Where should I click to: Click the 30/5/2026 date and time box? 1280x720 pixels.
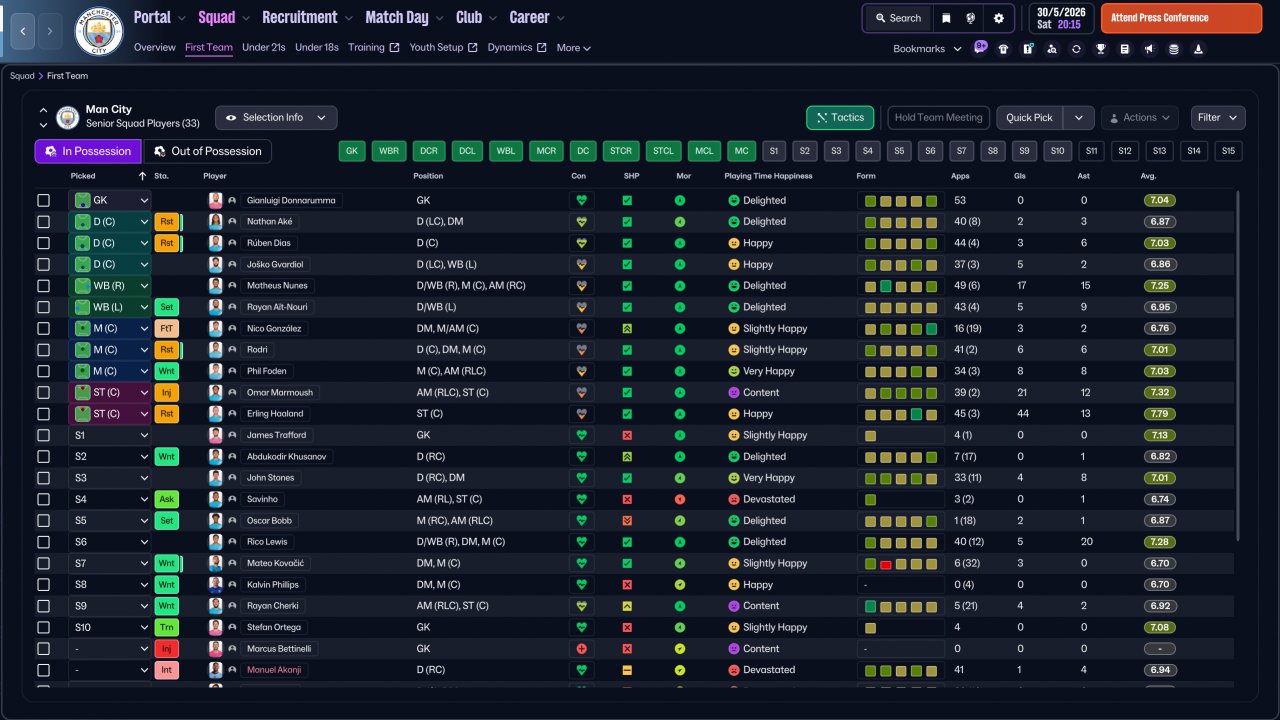click(1060, 18)
